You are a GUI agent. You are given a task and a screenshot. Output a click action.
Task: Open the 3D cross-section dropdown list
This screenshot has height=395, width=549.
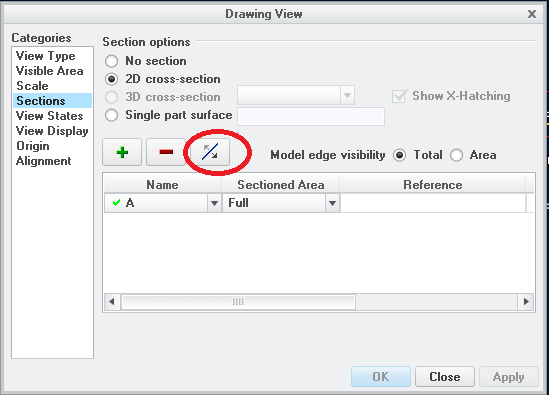coord(347,95)
